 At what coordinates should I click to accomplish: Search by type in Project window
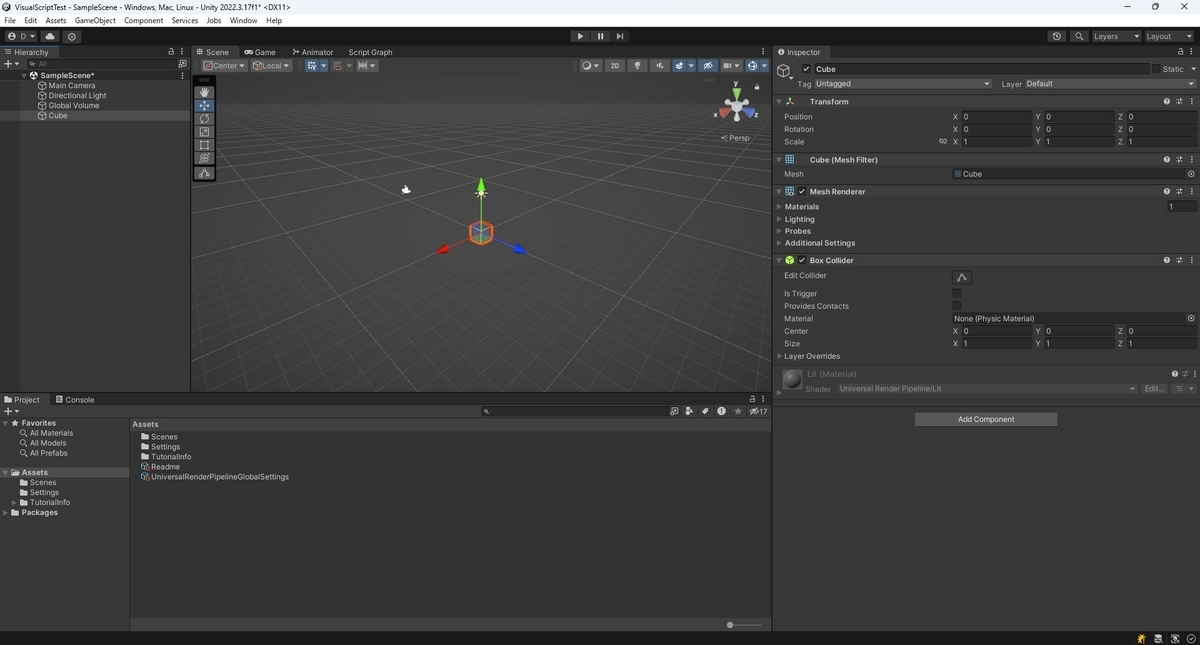[689, 411]
